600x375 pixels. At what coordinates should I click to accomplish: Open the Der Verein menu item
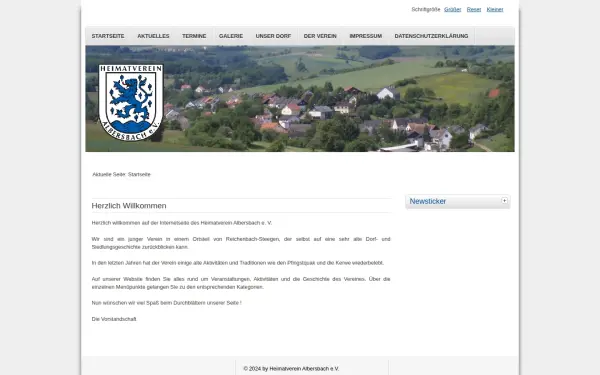point(320,36)
